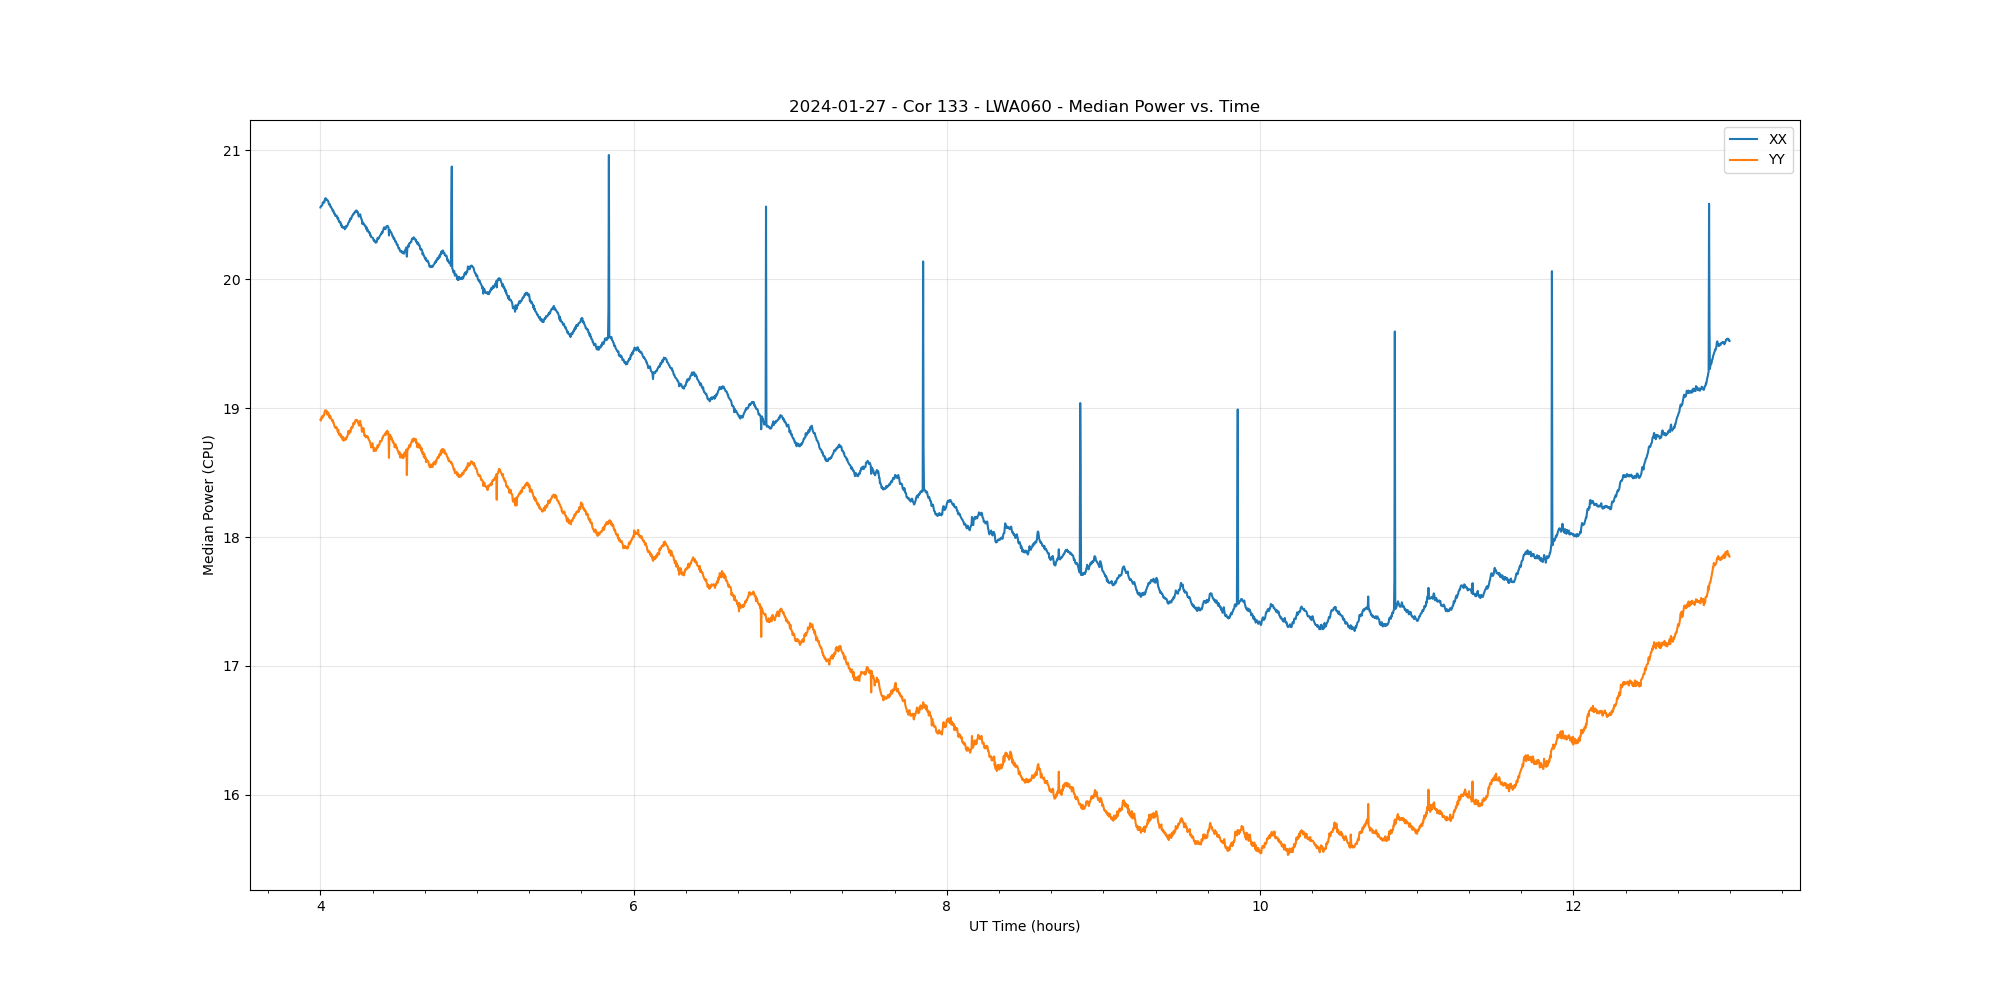Image resolution: width=2000 pixels, height=1000 pixels.
Task: Click the XX label in the legend
Action: (x=1777, y=140)
